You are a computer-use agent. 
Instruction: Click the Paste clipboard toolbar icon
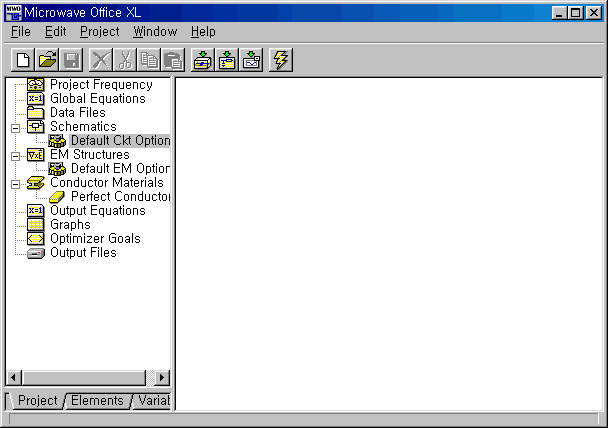(x=173, y=60)
